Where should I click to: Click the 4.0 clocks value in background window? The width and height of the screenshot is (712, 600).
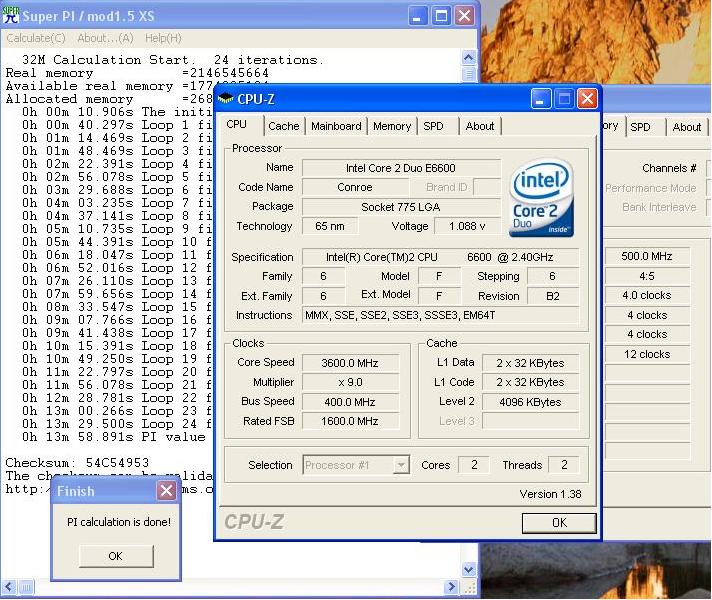pos(647,295)
